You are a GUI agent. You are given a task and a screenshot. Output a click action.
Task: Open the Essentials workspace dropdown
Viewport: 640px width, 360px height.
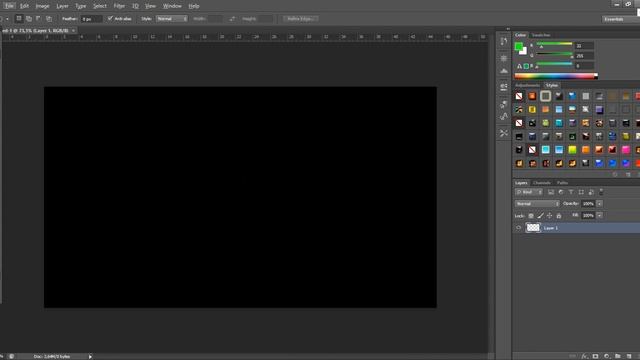tap(620, 19)
